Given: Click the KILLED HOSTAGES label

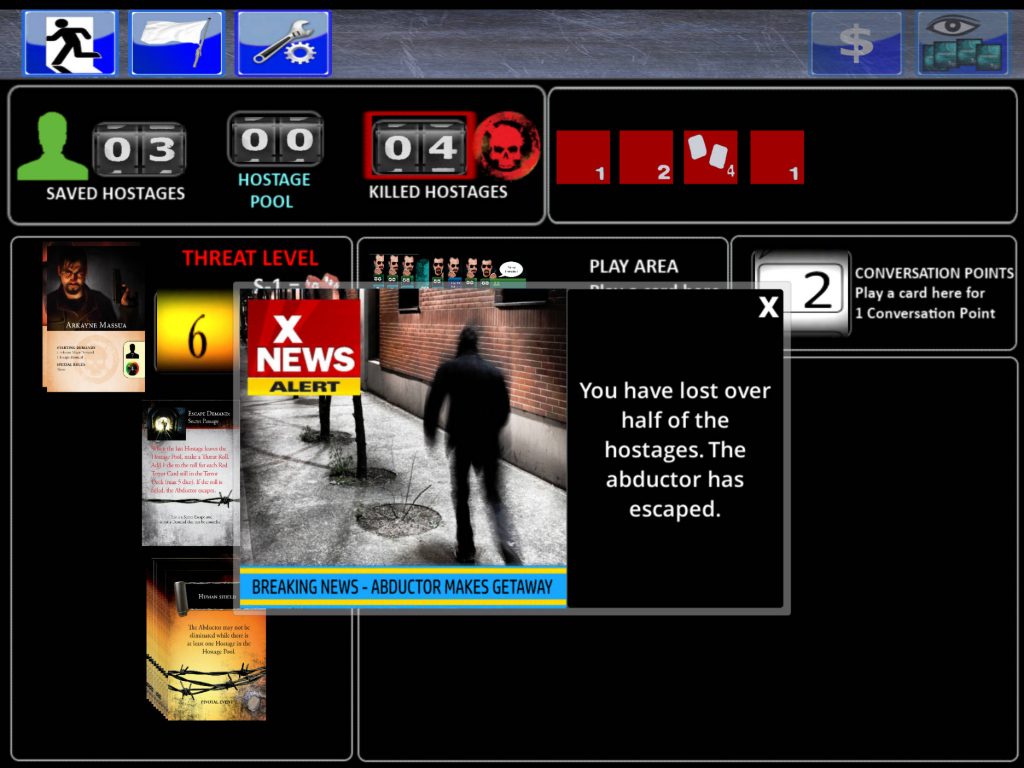Looking at the screenshot, I should click(x=438, y=192).
